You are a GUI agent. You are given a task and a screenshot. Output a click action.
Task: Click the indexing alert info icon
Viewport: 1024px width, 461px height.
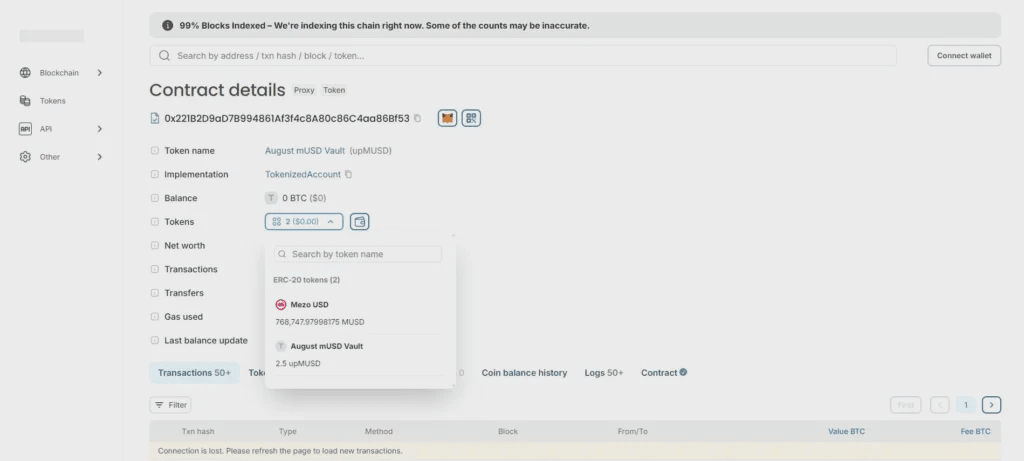167,25
